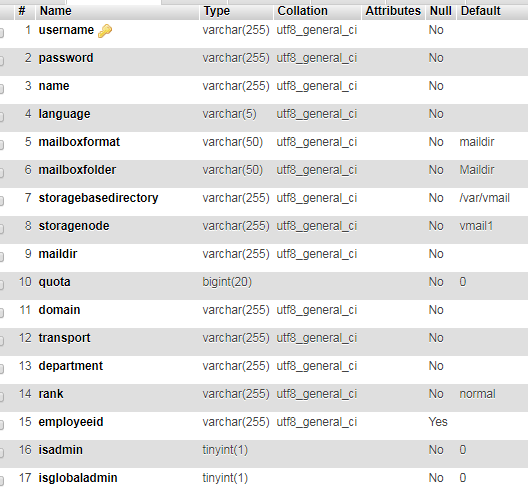Select the storagebasedirectory column name
The image size is (528, 489).
pyautogui.click(x=98, y=198)
